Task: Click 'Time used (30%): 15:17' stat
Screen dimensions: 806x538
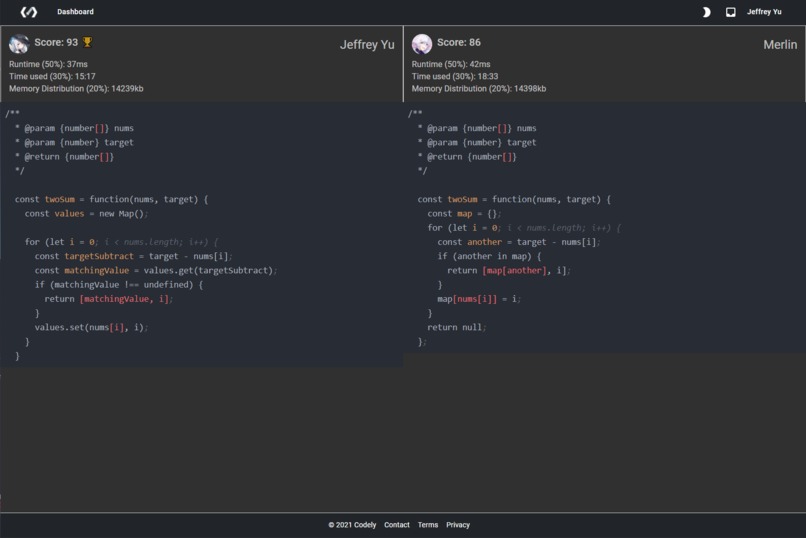Action: tap(52, 77)
